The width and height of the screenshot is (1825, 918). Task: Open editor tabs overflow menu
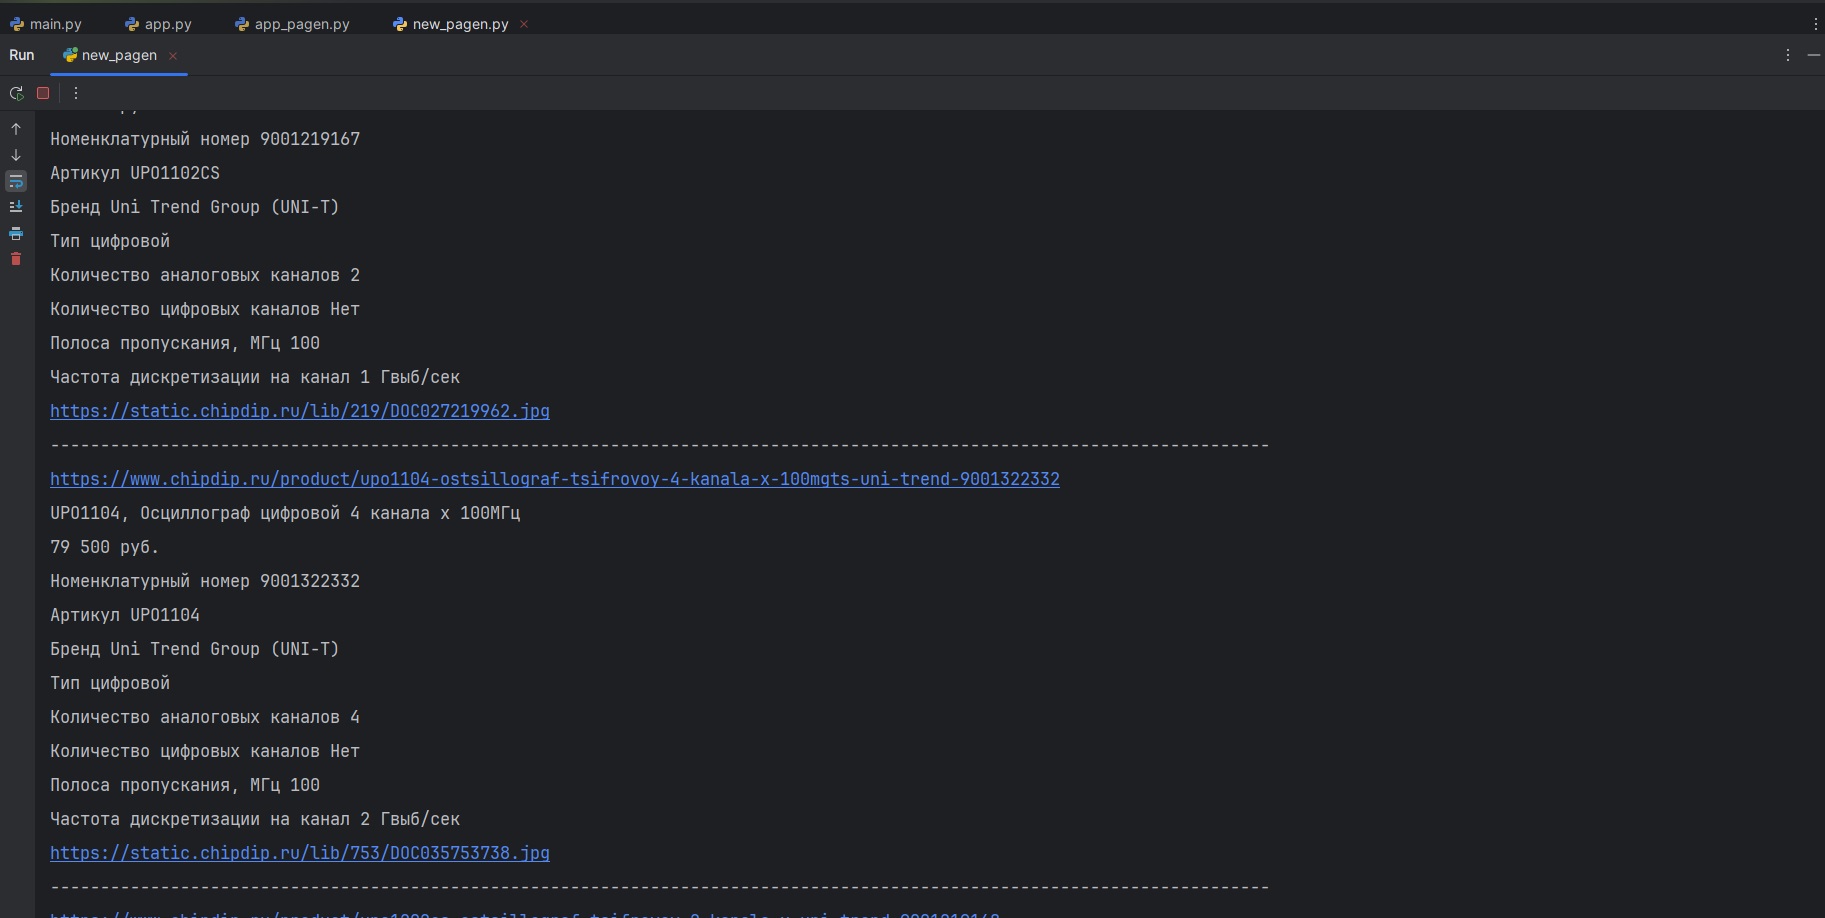1816,24
